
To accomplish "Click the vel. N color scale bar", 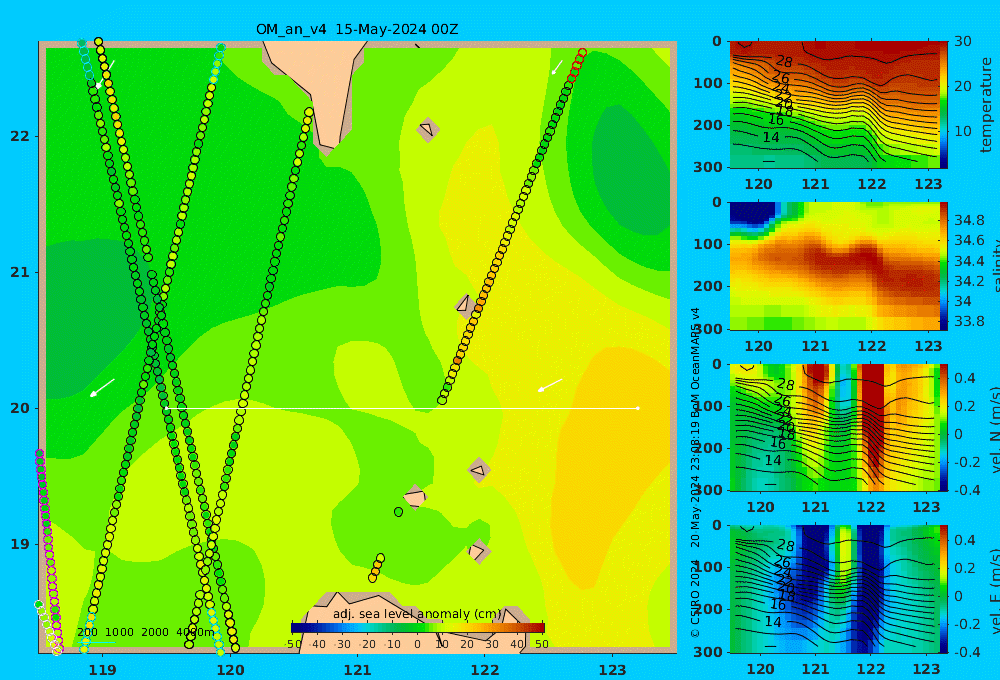I will click(x=944, y=427).
